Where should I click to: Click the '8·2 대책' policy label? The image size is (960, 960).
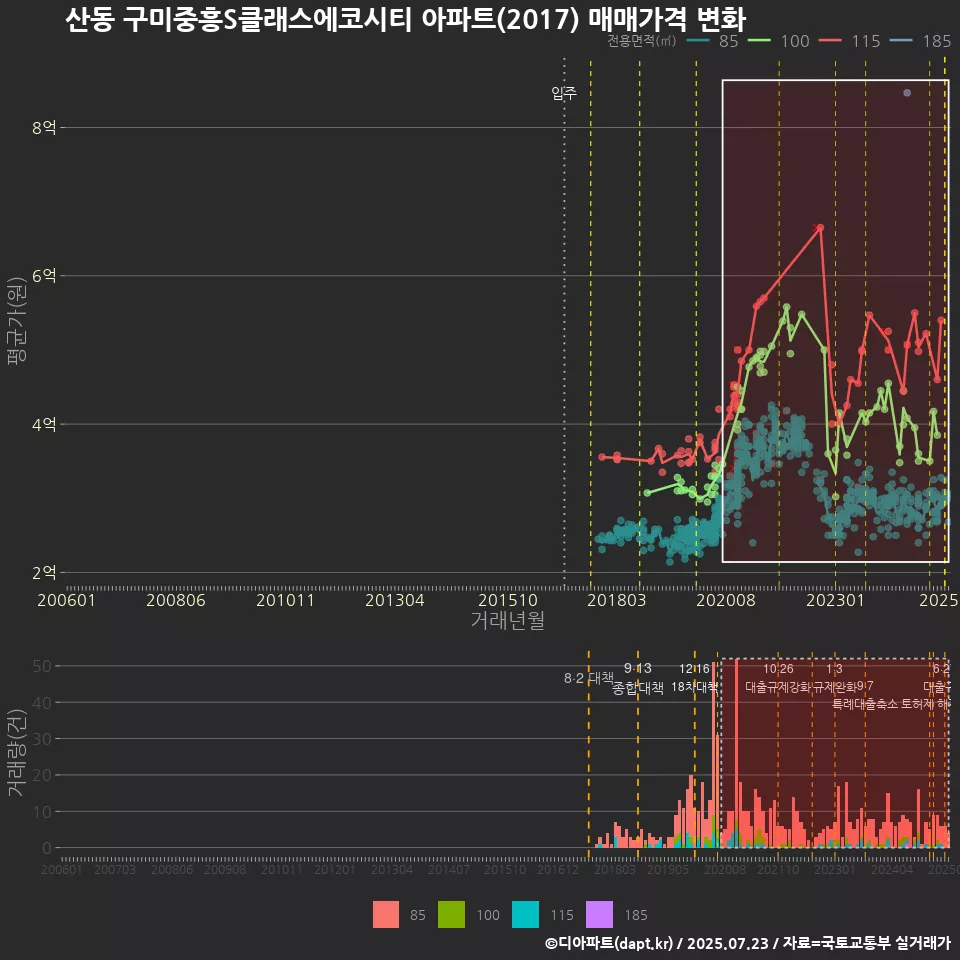588,678
